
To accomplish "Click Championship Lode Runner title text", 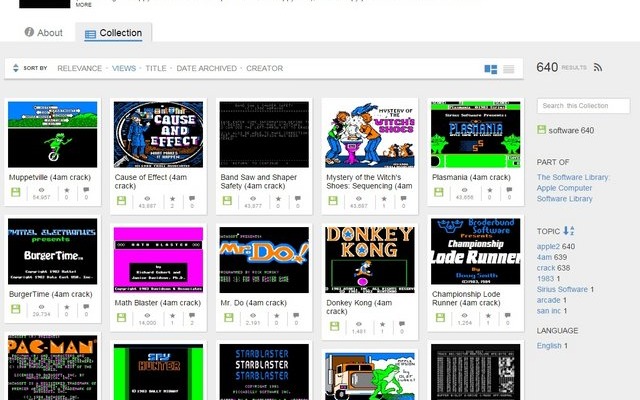I will click(466, 298).
